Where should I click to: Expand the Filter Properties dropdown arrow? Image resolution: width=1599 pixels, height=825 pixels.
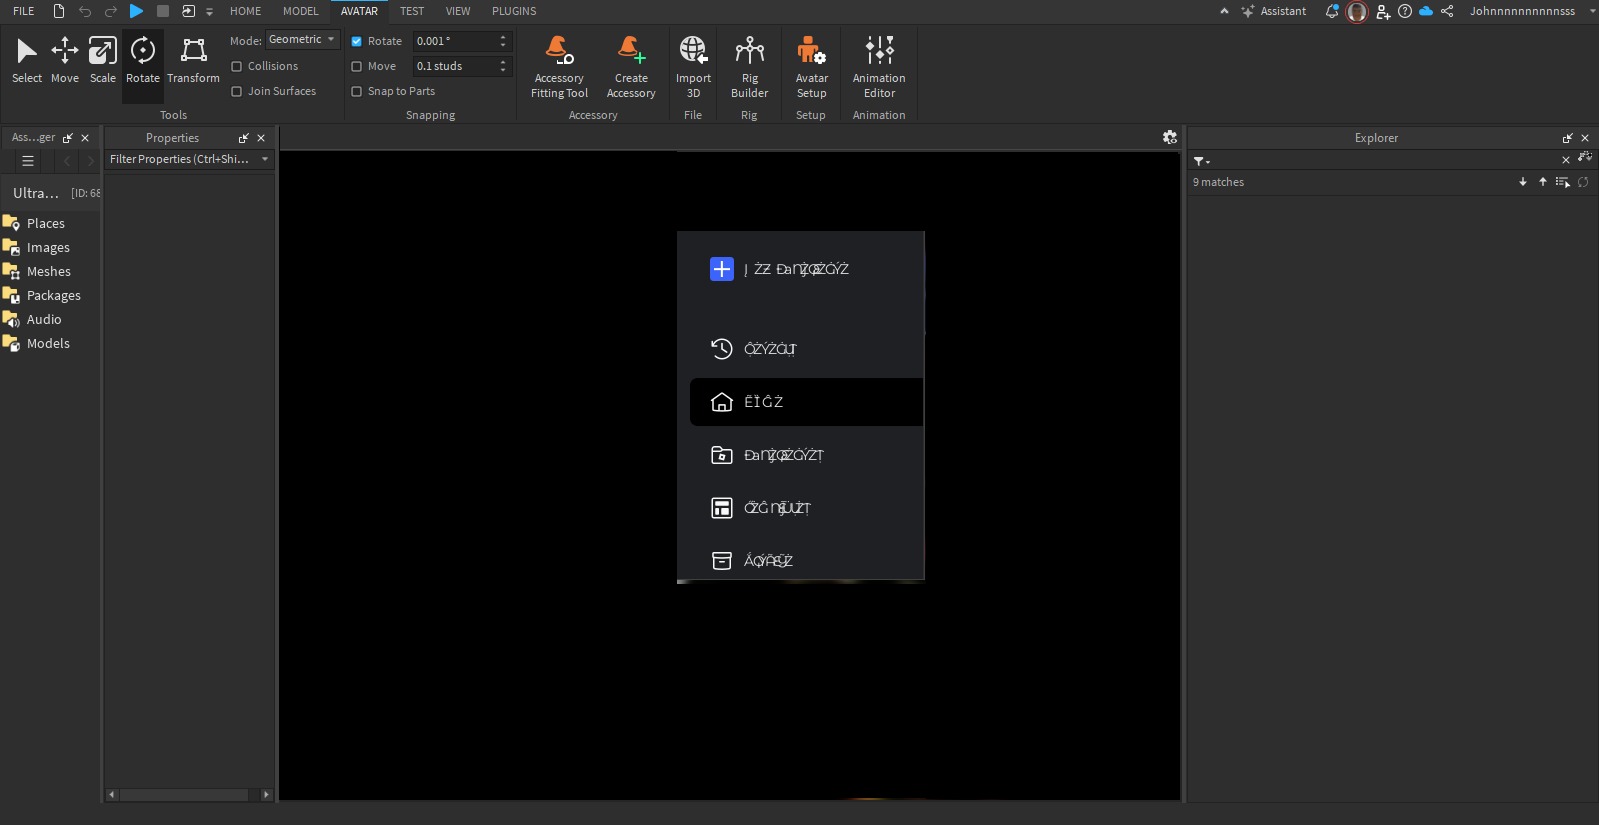(265, 160)
